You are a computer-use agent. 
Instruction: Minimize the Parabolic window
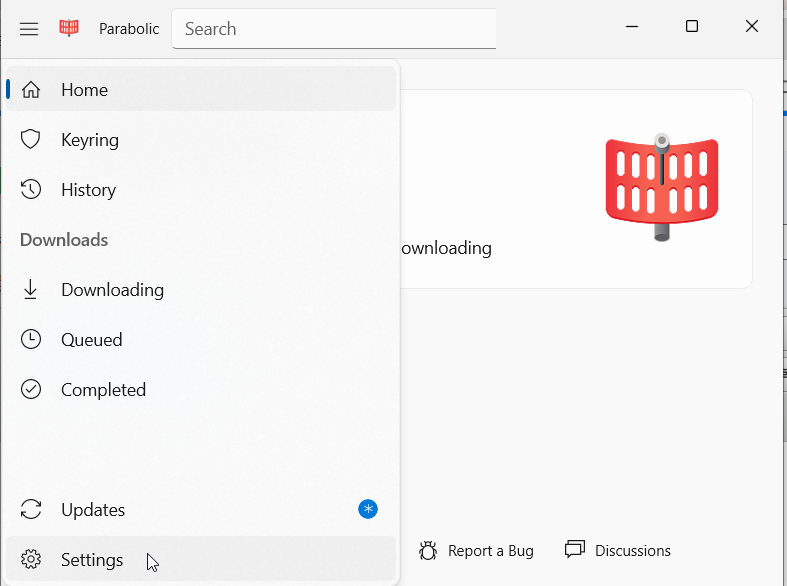point(632,27)
